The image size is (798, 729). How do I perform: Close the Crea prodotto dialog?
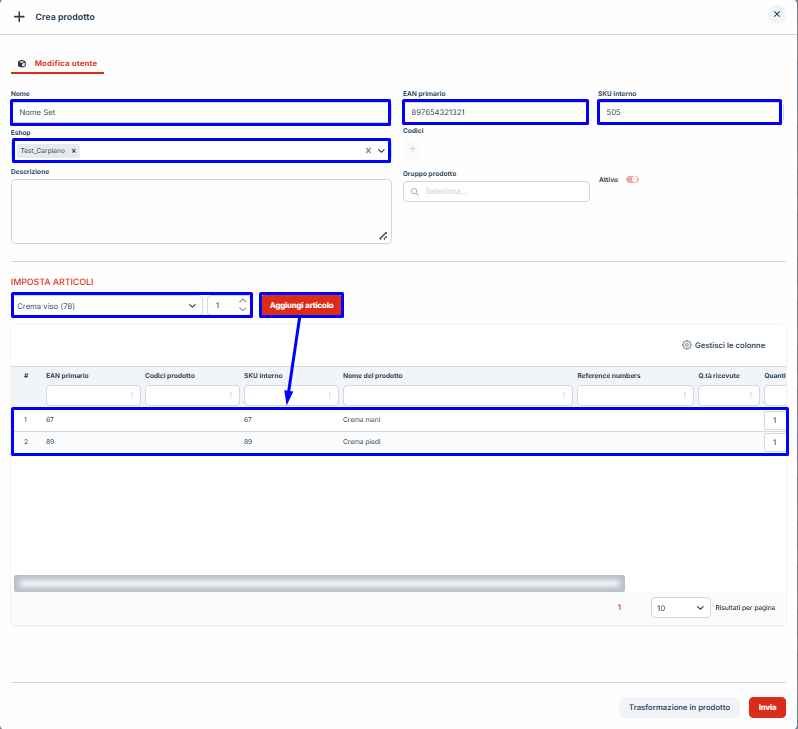tap(776, 15)
